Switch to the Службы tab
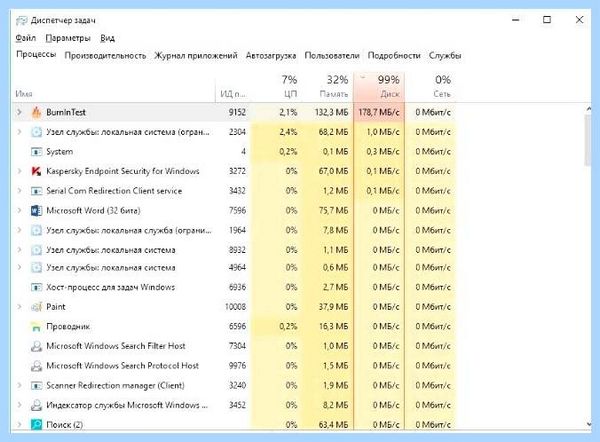The width and height of the screenshot is (600, 442). (x=445, y=56)
